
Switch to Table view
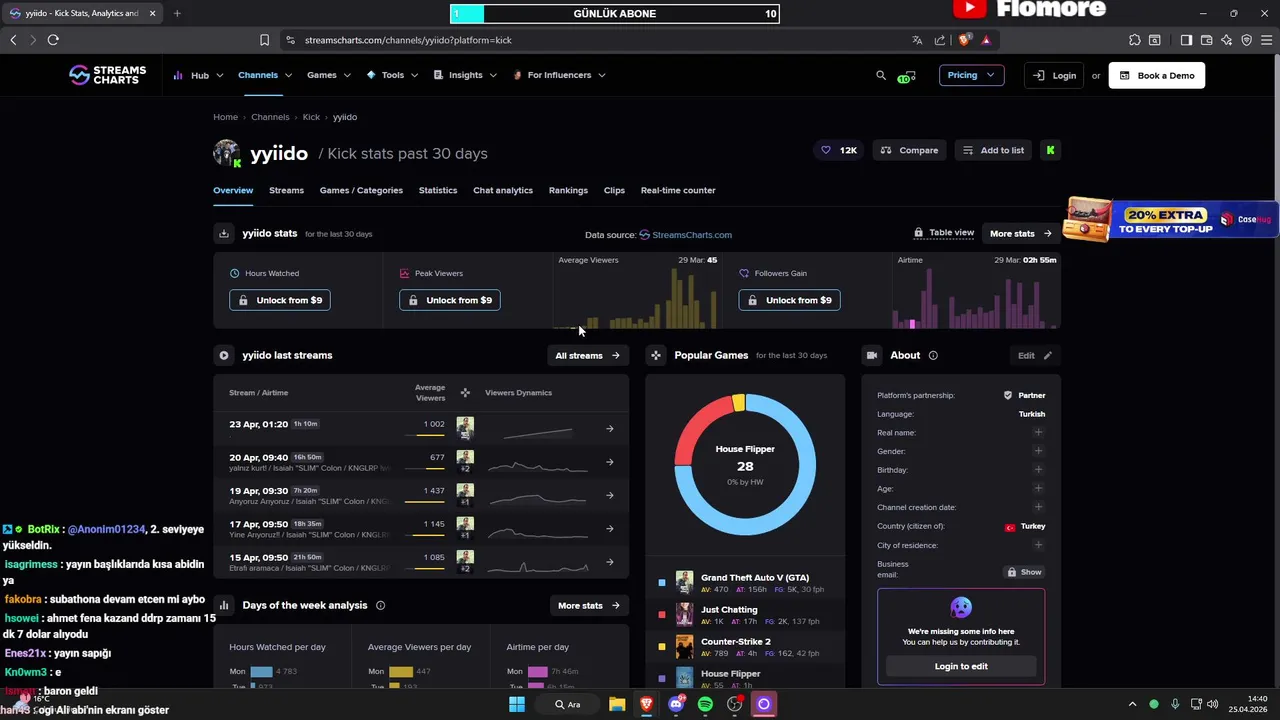(944, 233)
